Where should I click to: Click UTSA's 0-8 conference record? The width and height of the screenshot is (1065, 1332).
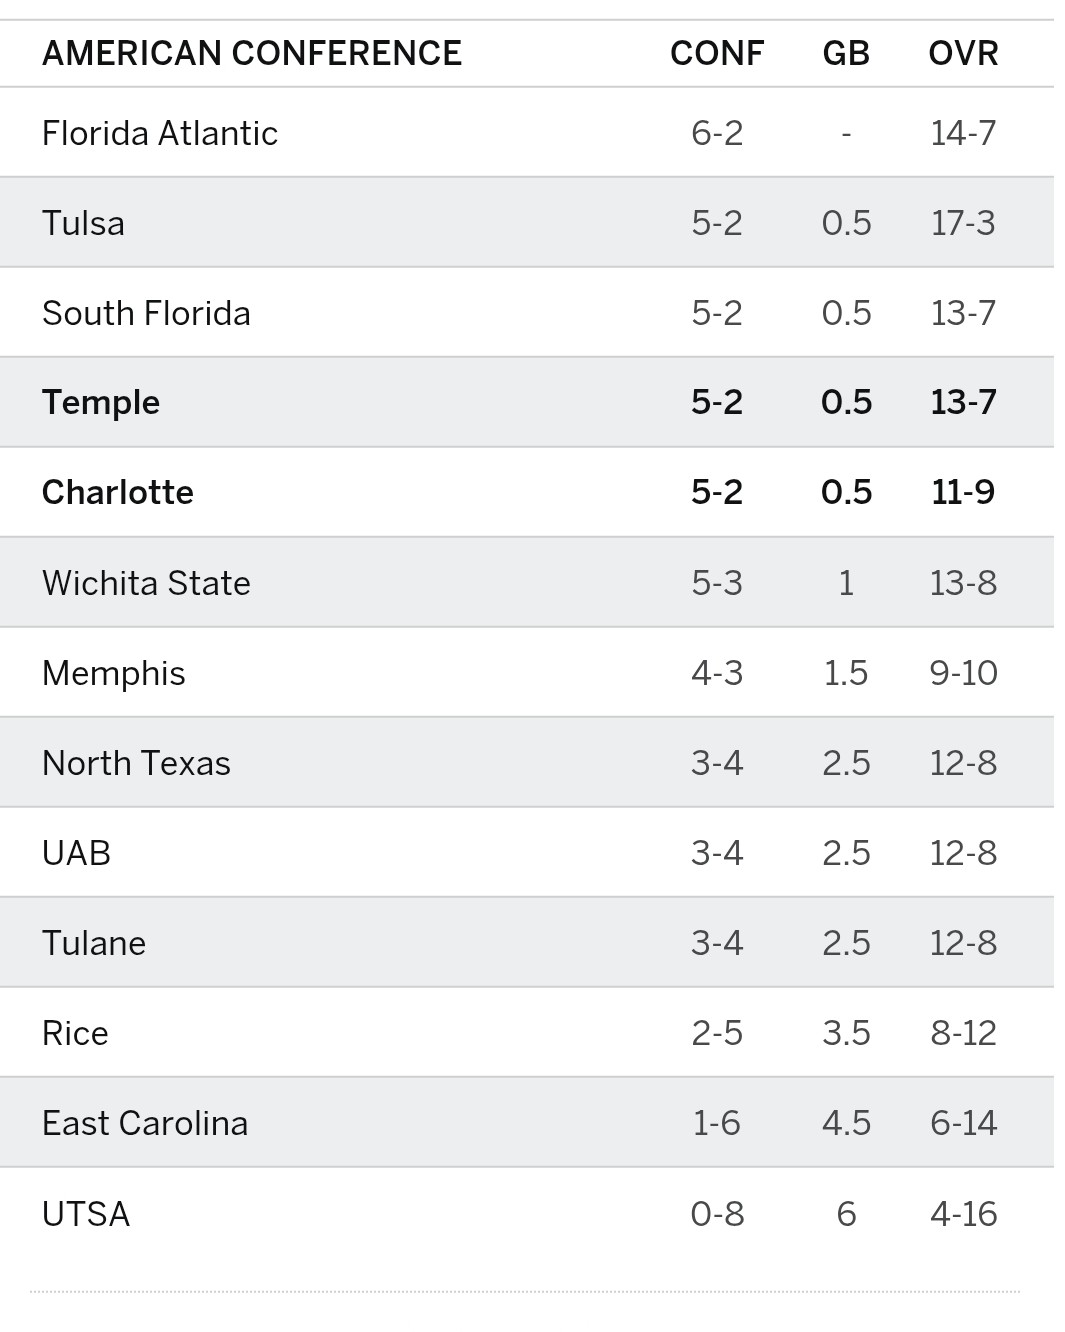[x=717, y=1214]
